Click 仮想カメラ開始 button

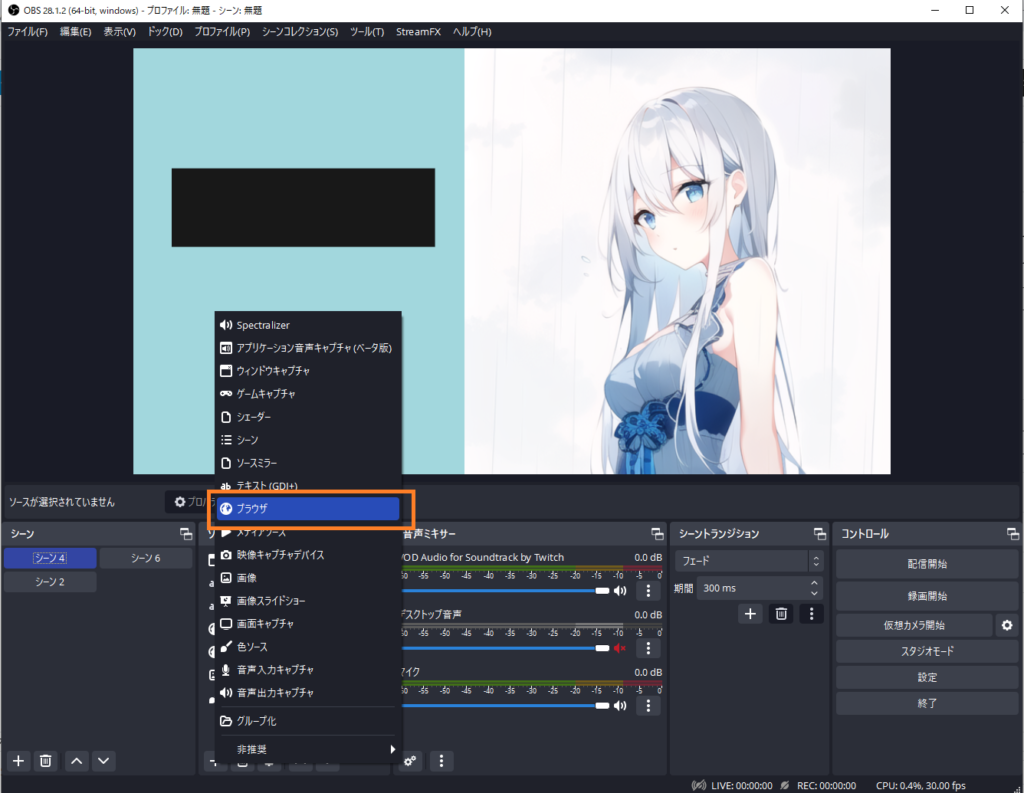pyautogui.click(x=914, y=625)
